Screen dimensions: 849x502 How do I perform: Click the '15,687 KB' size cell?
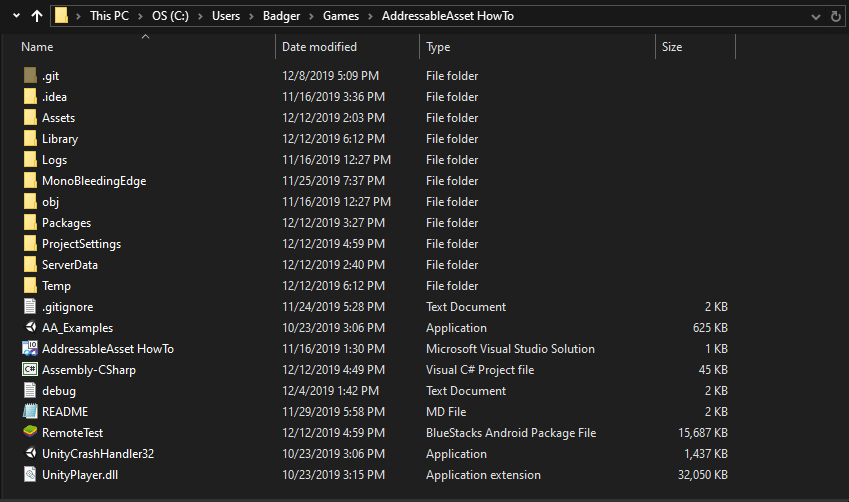pos(703,433)
